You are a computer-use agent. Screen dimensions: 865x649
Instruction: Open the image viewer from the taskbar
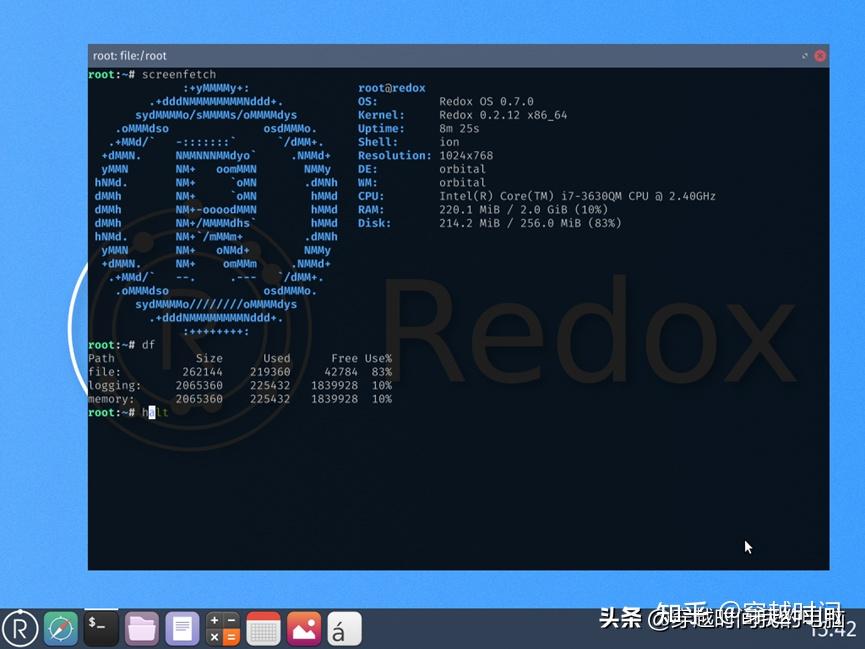(x=302, y=628)
